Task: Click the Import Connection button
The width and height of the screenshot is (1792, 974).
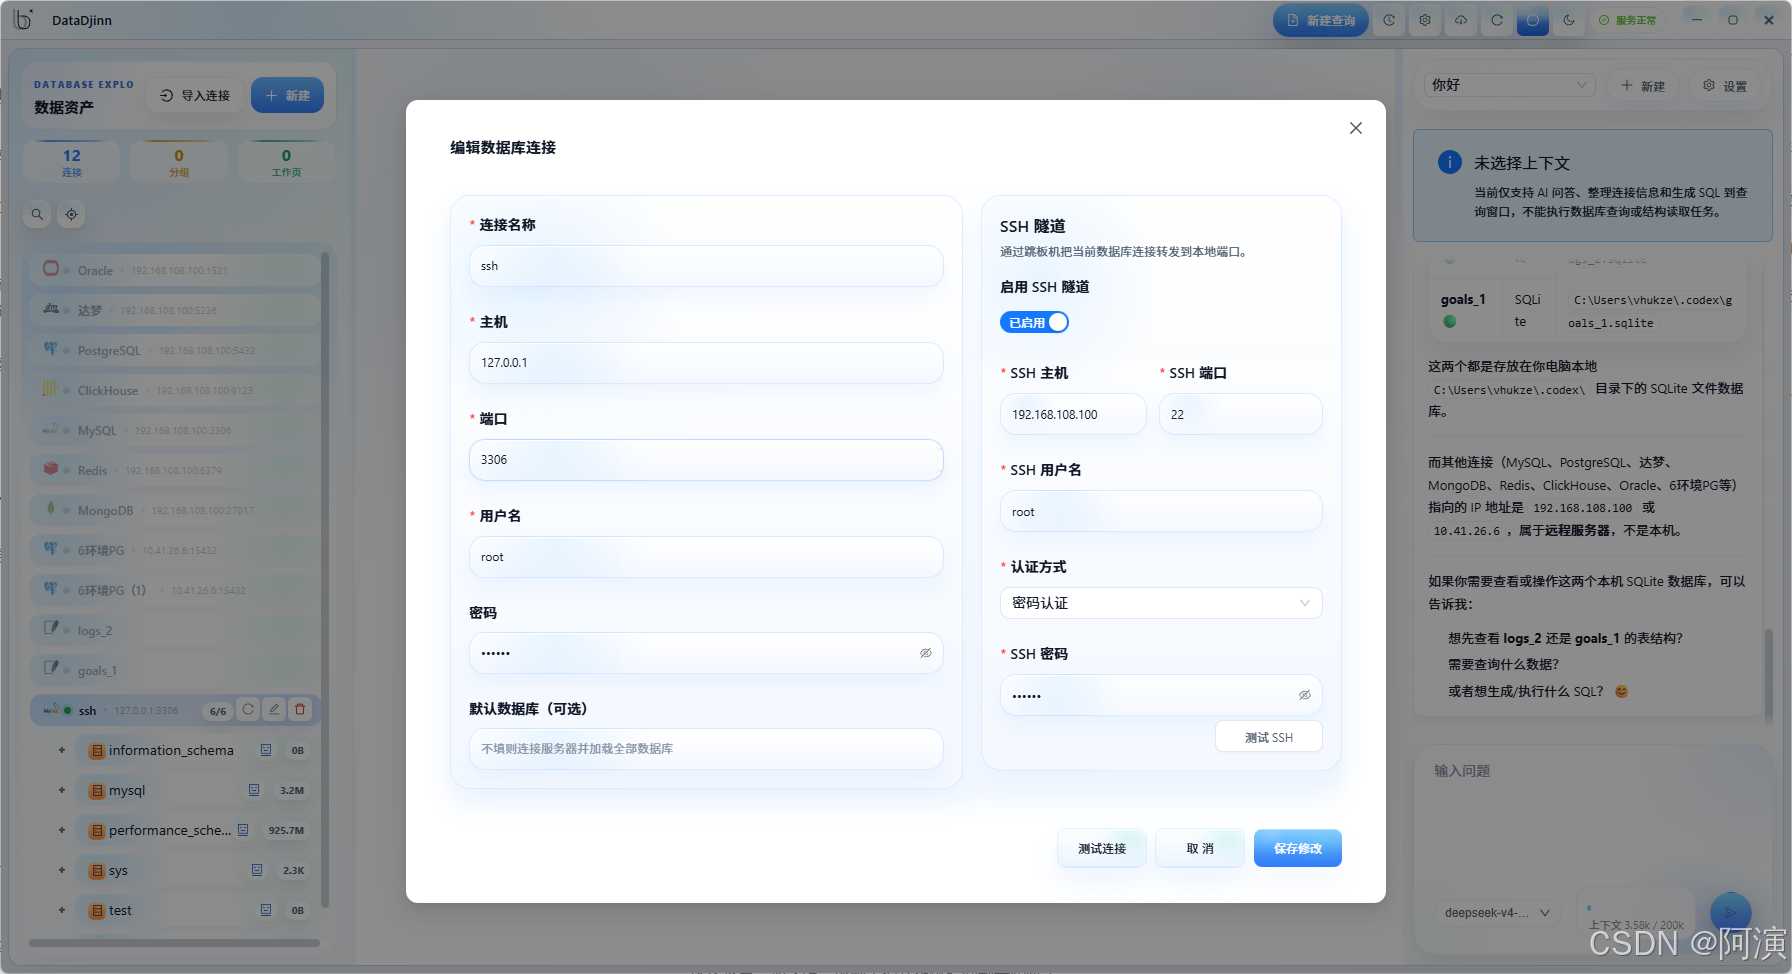Action: (196, 96)
